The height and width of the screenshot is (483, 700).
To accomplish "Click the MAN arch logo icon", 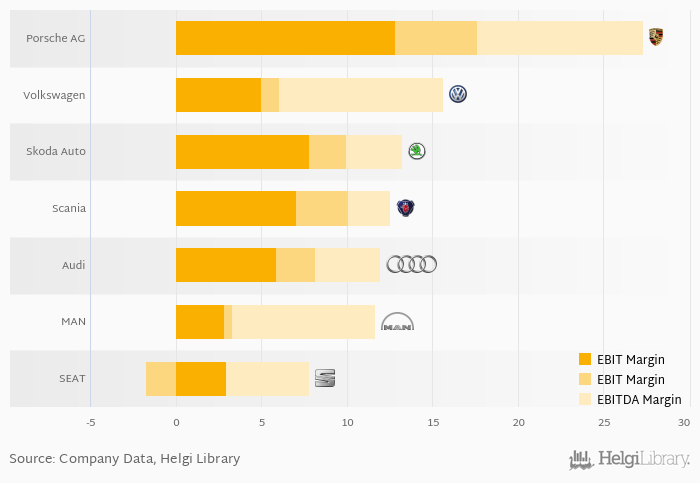I will click(x=397, y=321).
